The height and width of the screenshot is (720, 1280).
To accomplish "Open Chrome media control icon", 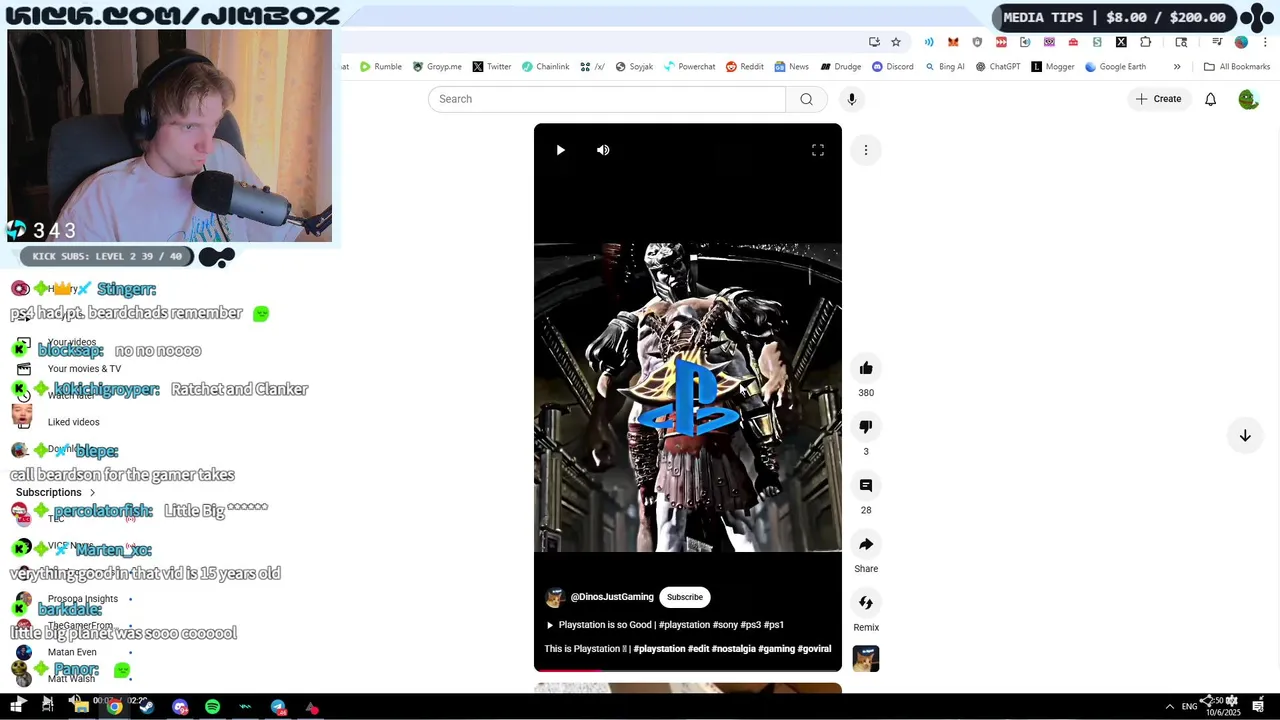I will 1217,42.
